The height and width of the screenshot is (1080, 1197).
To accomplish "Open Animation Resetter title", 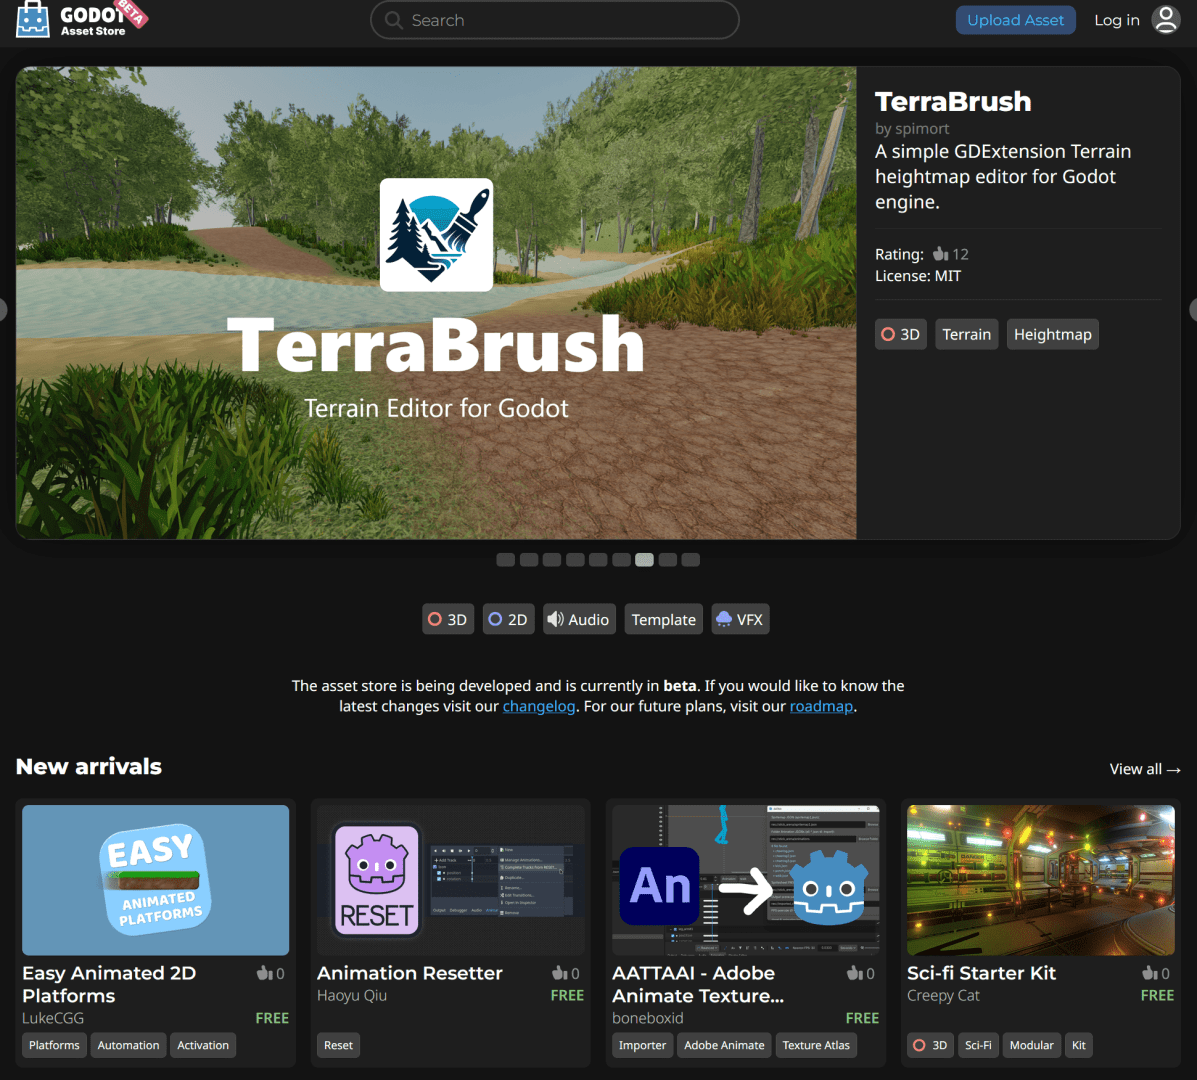I will pos(410,973).
